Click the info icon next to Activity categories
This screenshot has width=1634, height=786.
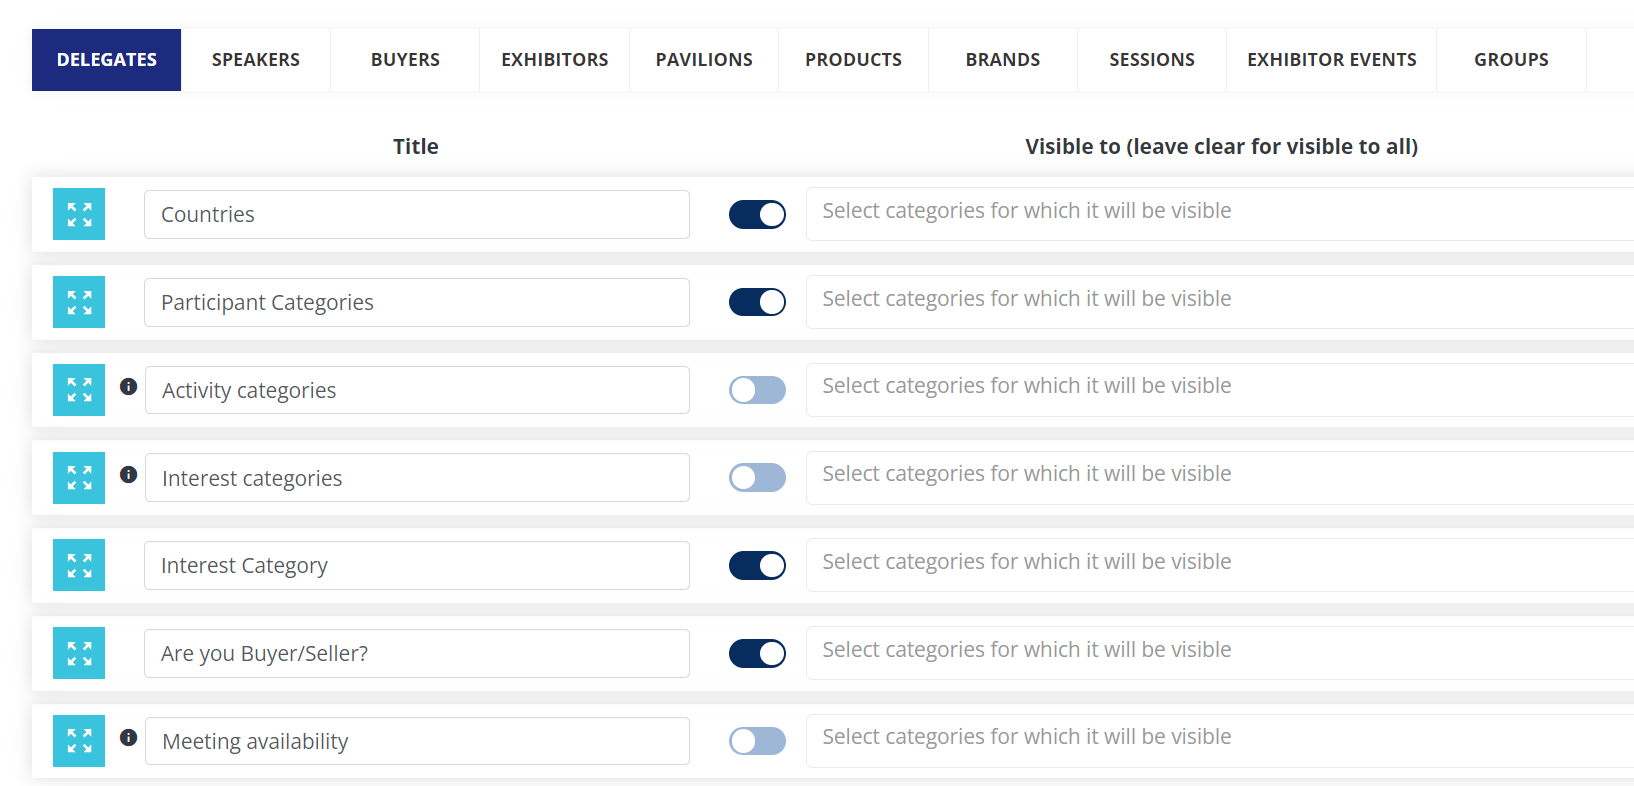click(128, 386)
